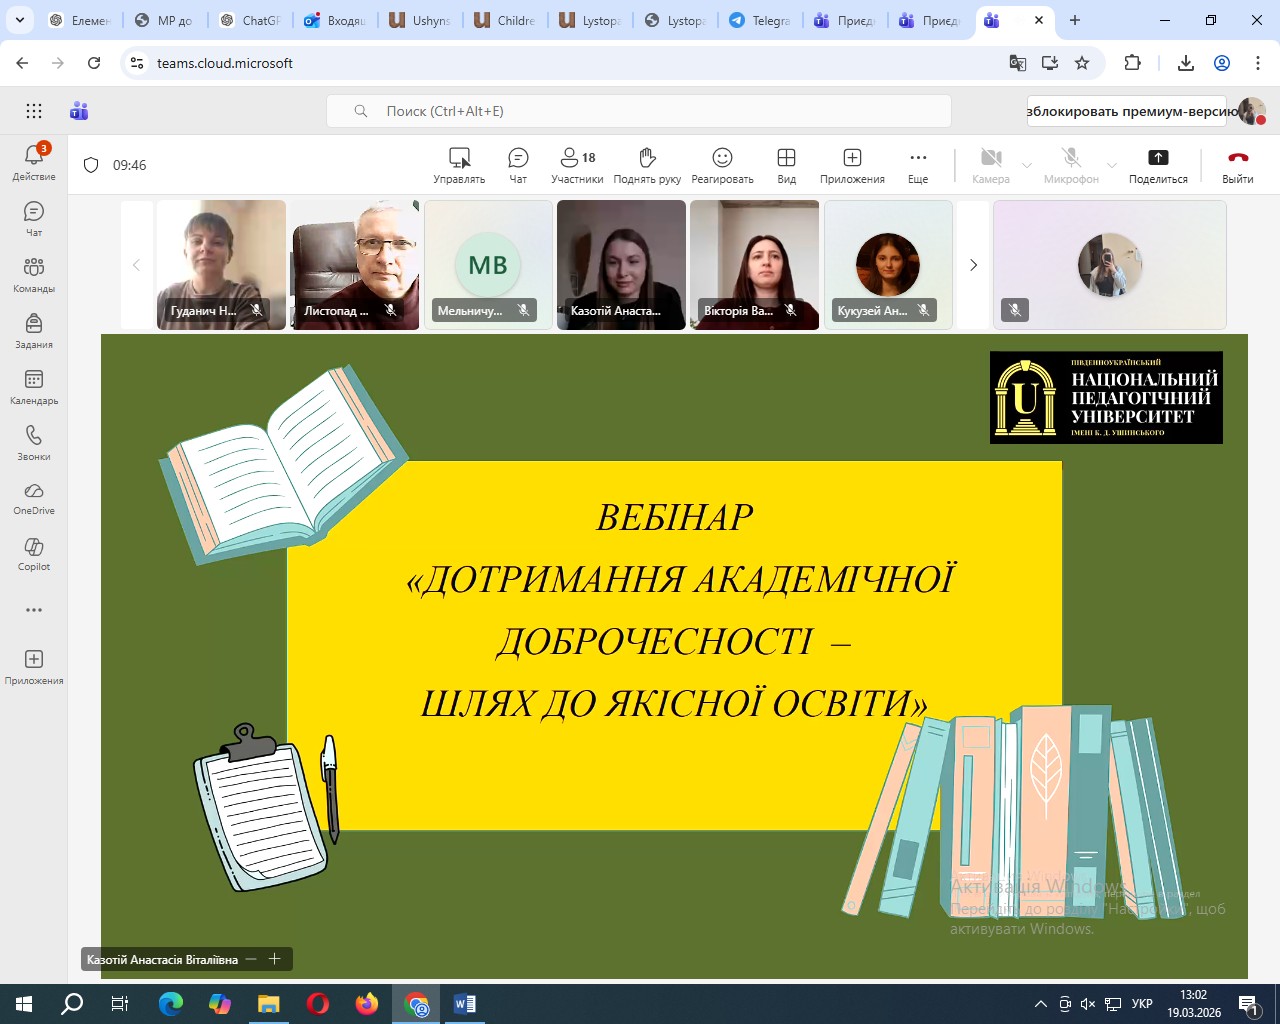Viewport: 1280px width, 1024px height.
Task: Expand the microphone options dropdown arrow
Action: click(x=1112, y=165)
